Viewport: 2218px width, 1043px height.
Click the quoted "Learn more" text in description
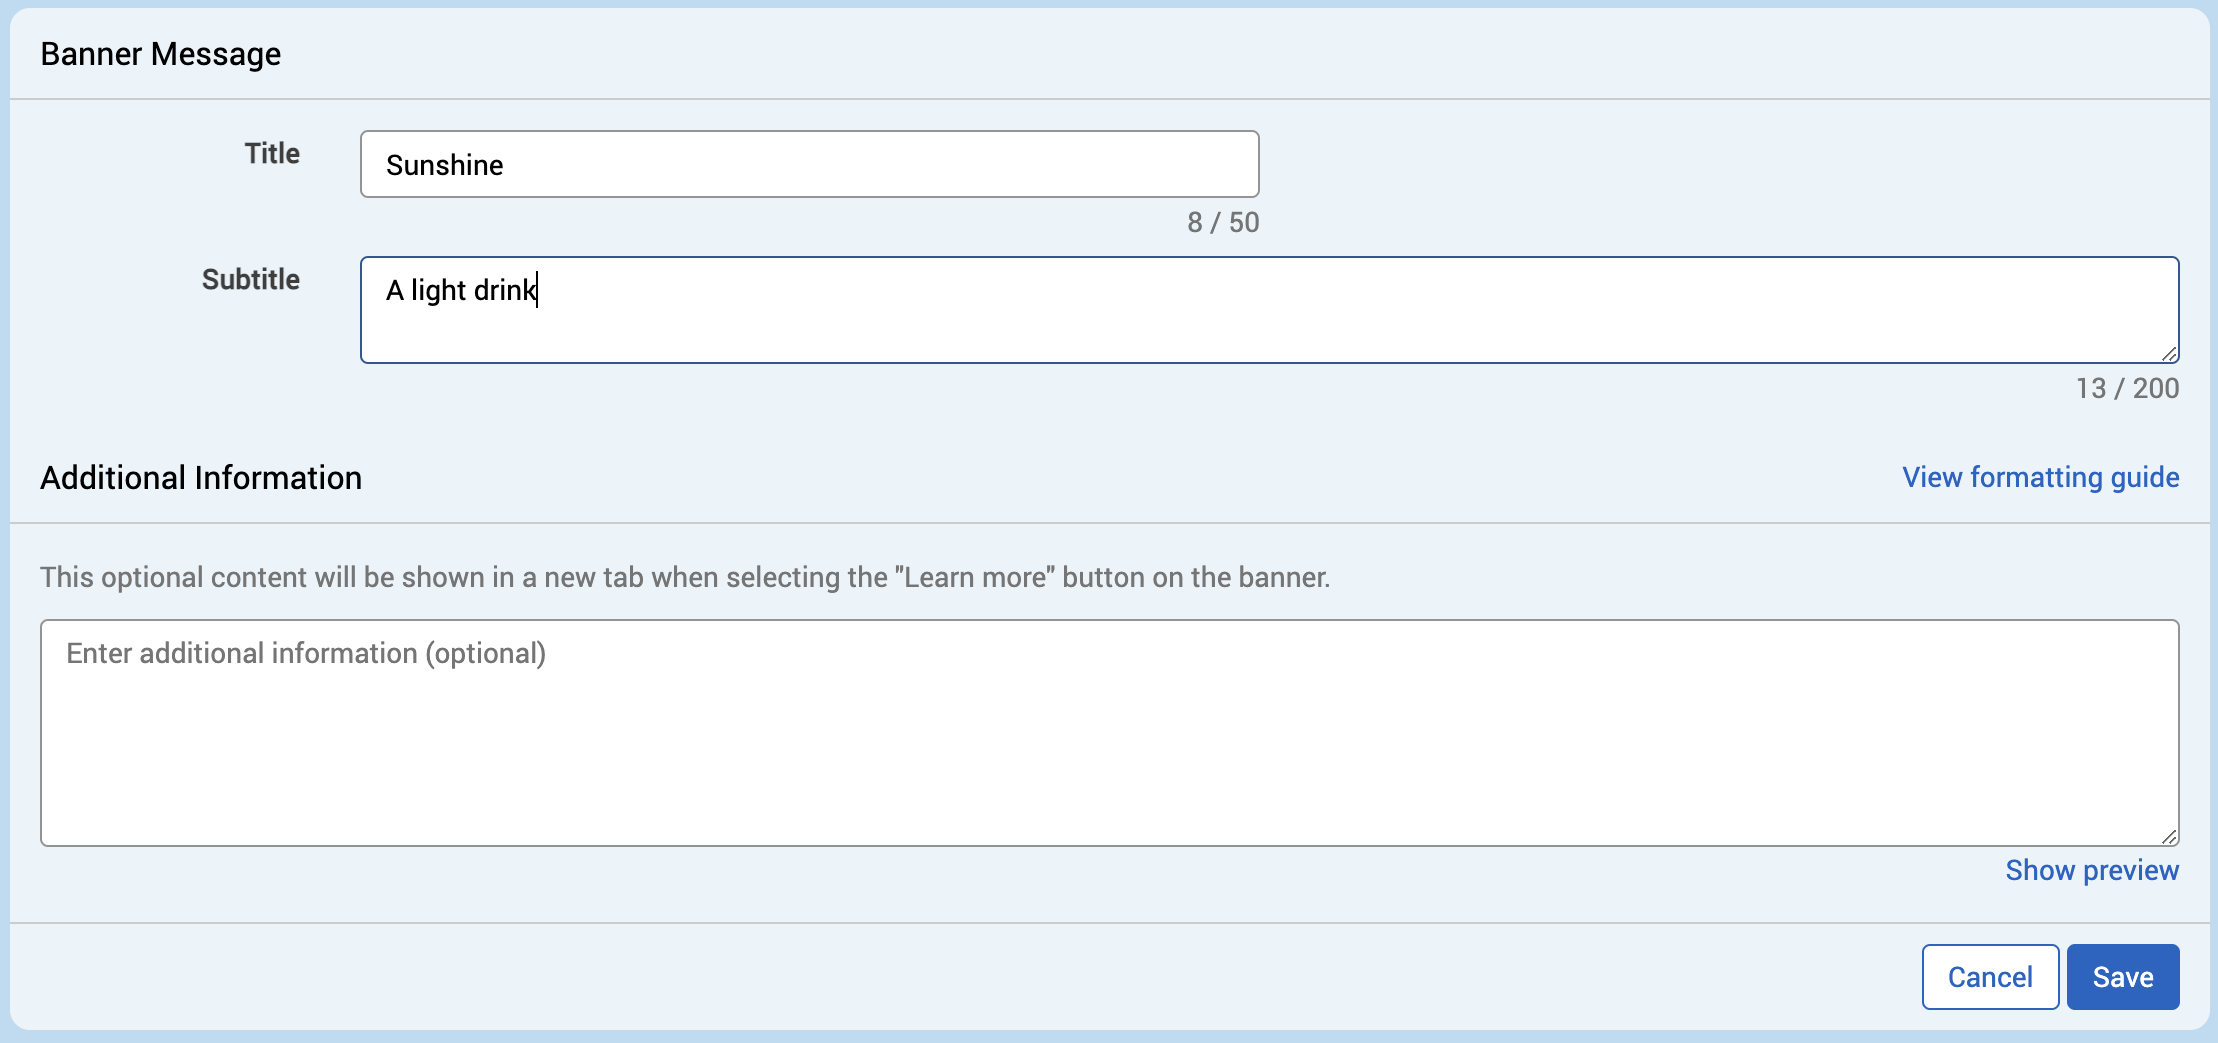tap(975, 577)
